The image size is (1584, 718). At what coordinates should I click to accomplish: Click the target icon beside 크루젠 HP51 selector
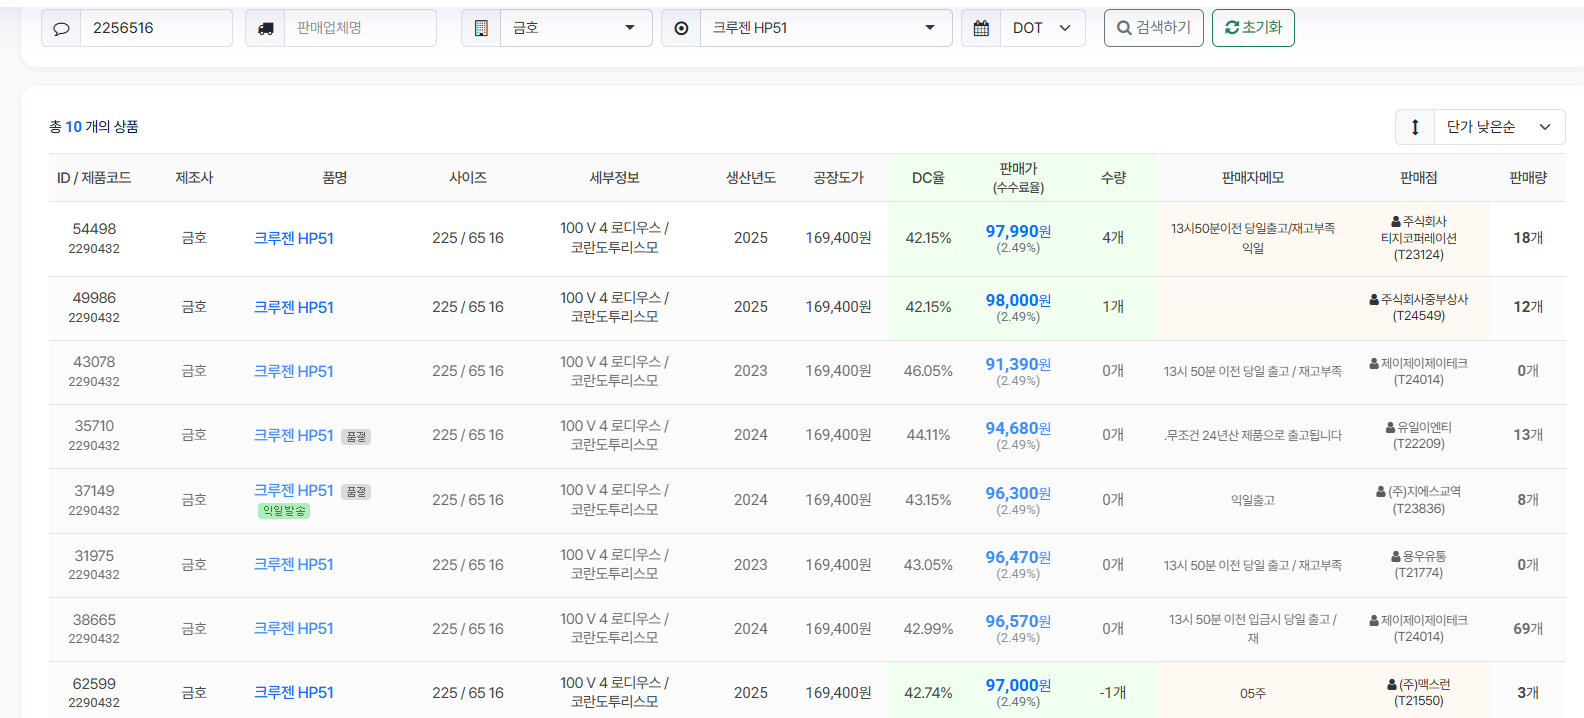point(681,28)
